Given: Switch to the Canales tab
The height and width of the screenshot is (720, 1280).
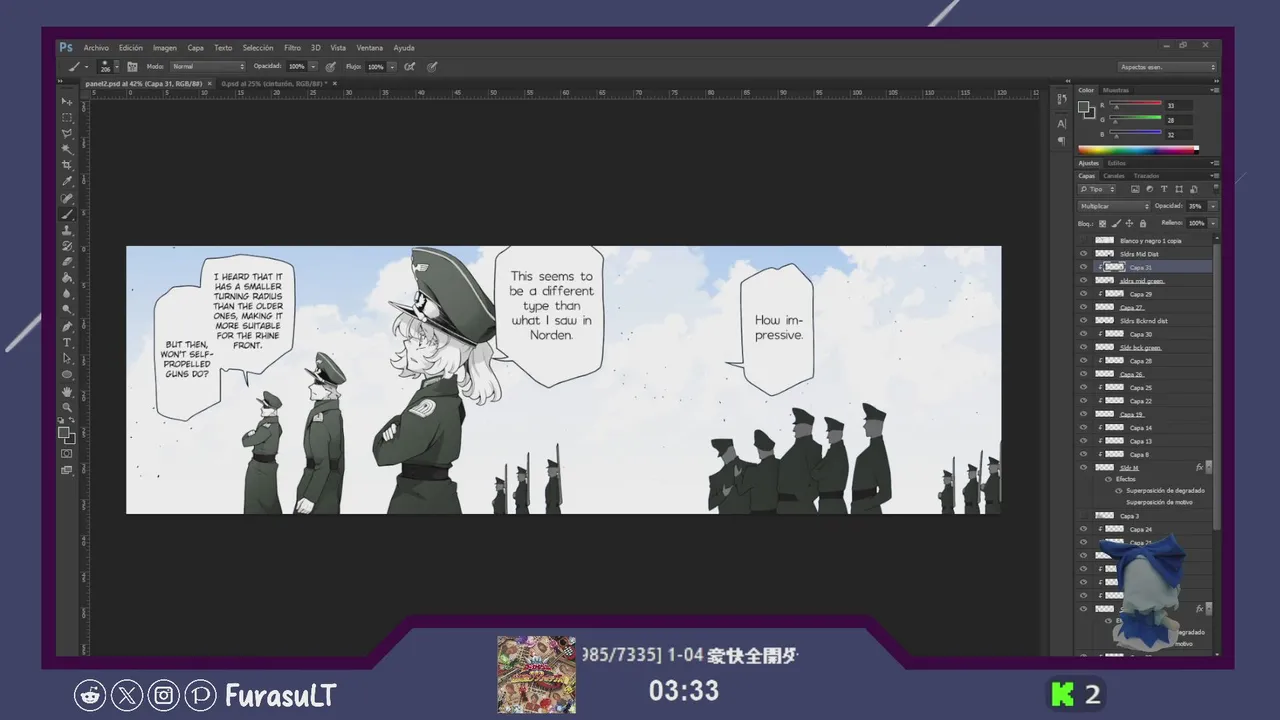Looking at the screenshot, I should (x=1114, y=176).
